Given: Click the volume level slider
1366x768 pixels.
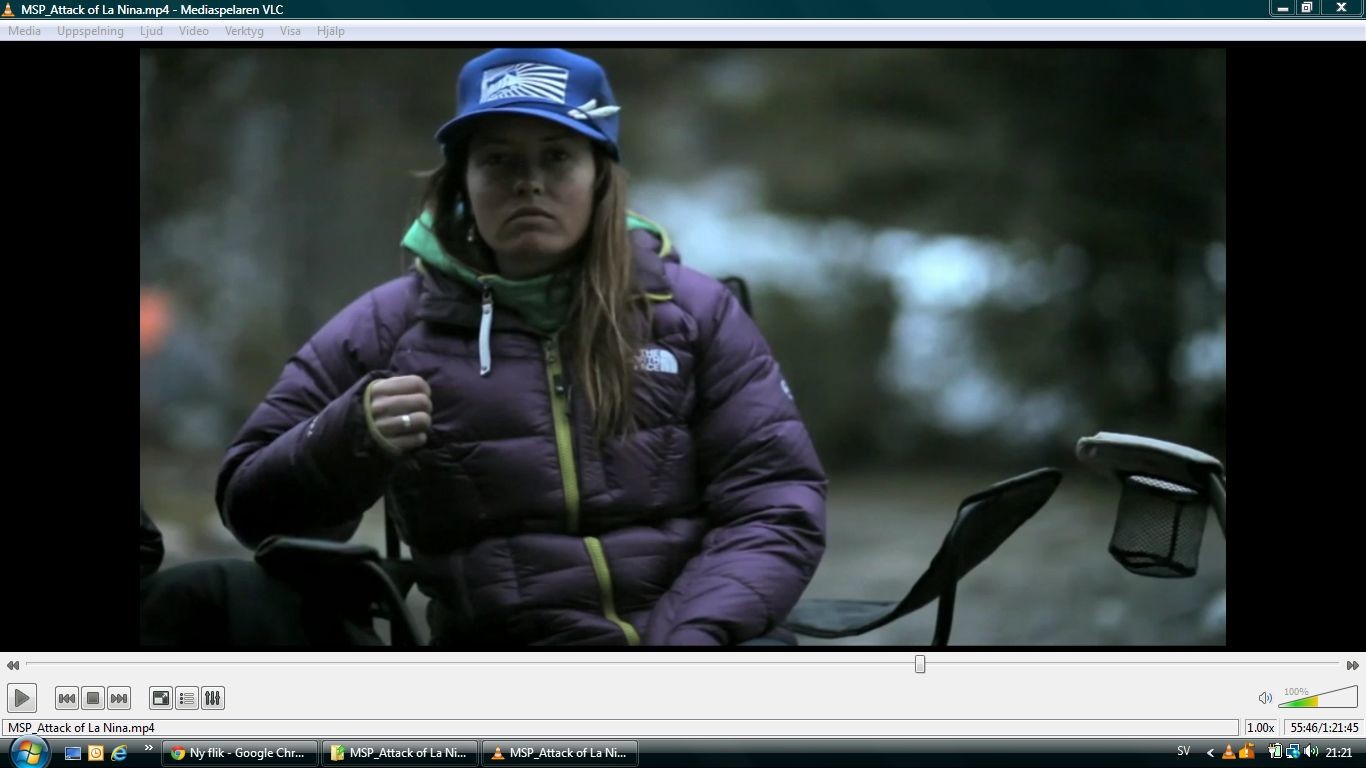Looking at the screenshot, I should [1318, 697].
